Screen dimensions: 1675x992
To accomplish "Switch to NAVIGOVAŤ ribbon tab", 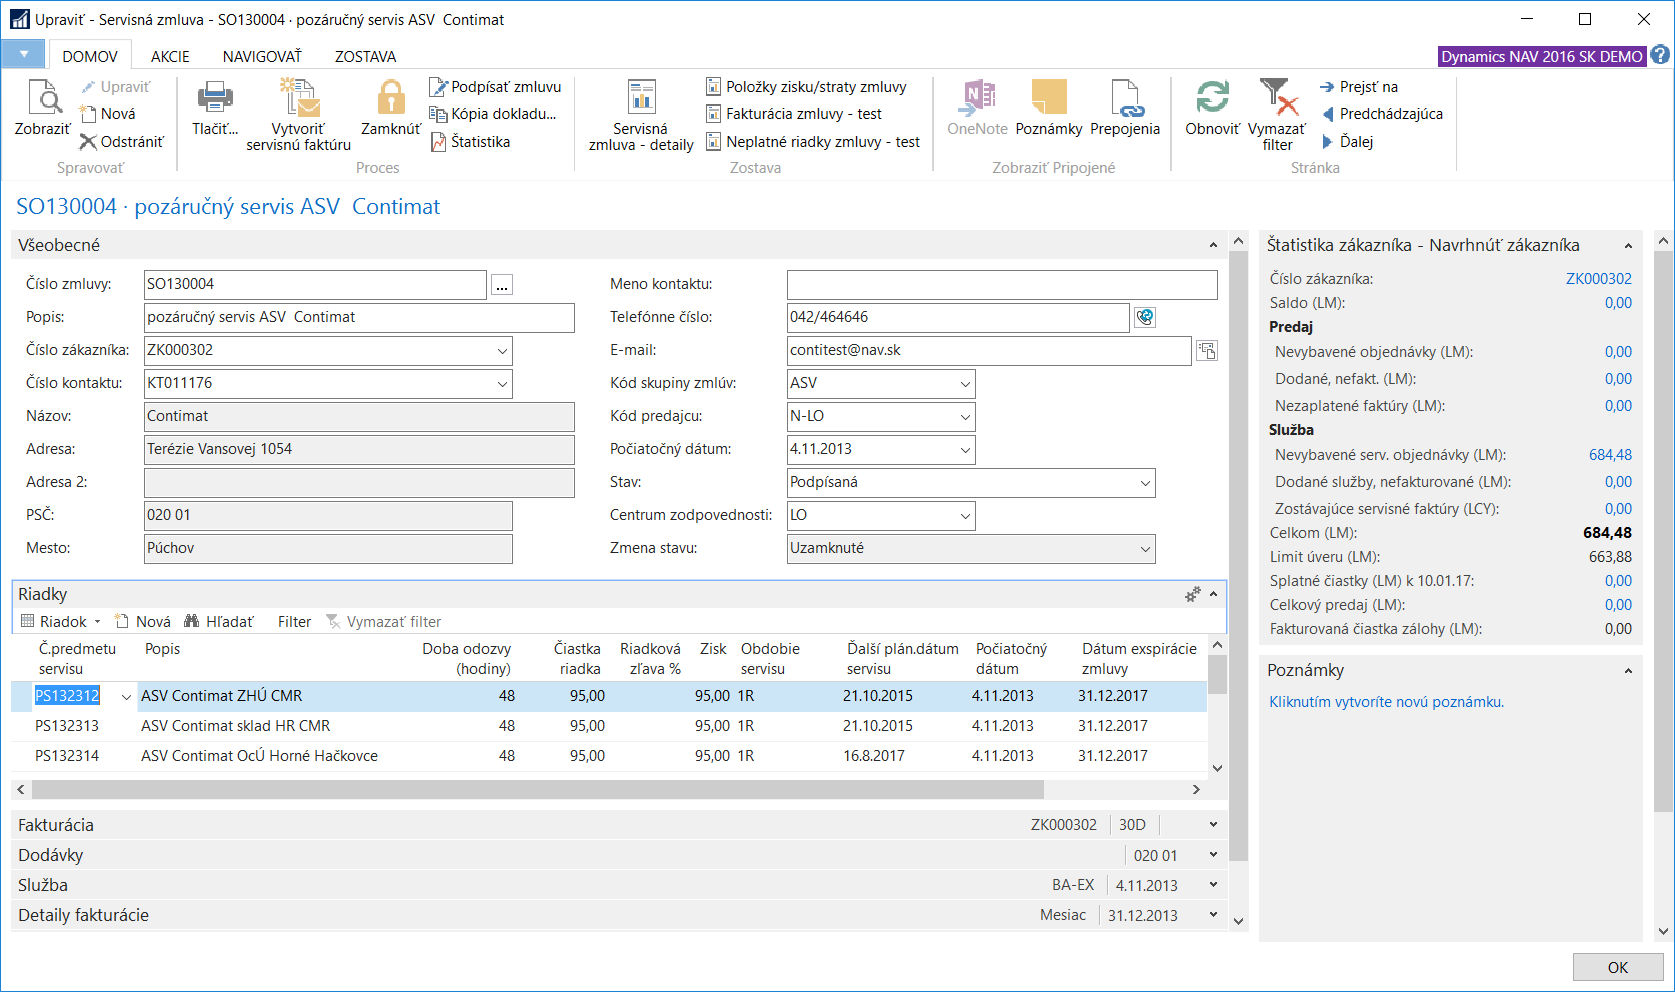I will (x=262, y=56).
